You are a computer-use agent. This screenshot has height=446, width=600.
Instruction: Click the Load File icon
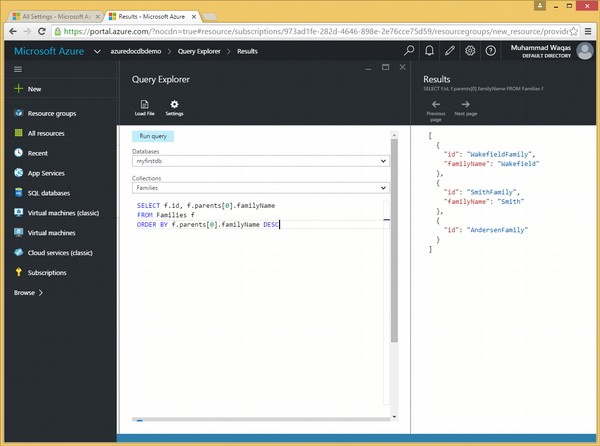point(143,105)
